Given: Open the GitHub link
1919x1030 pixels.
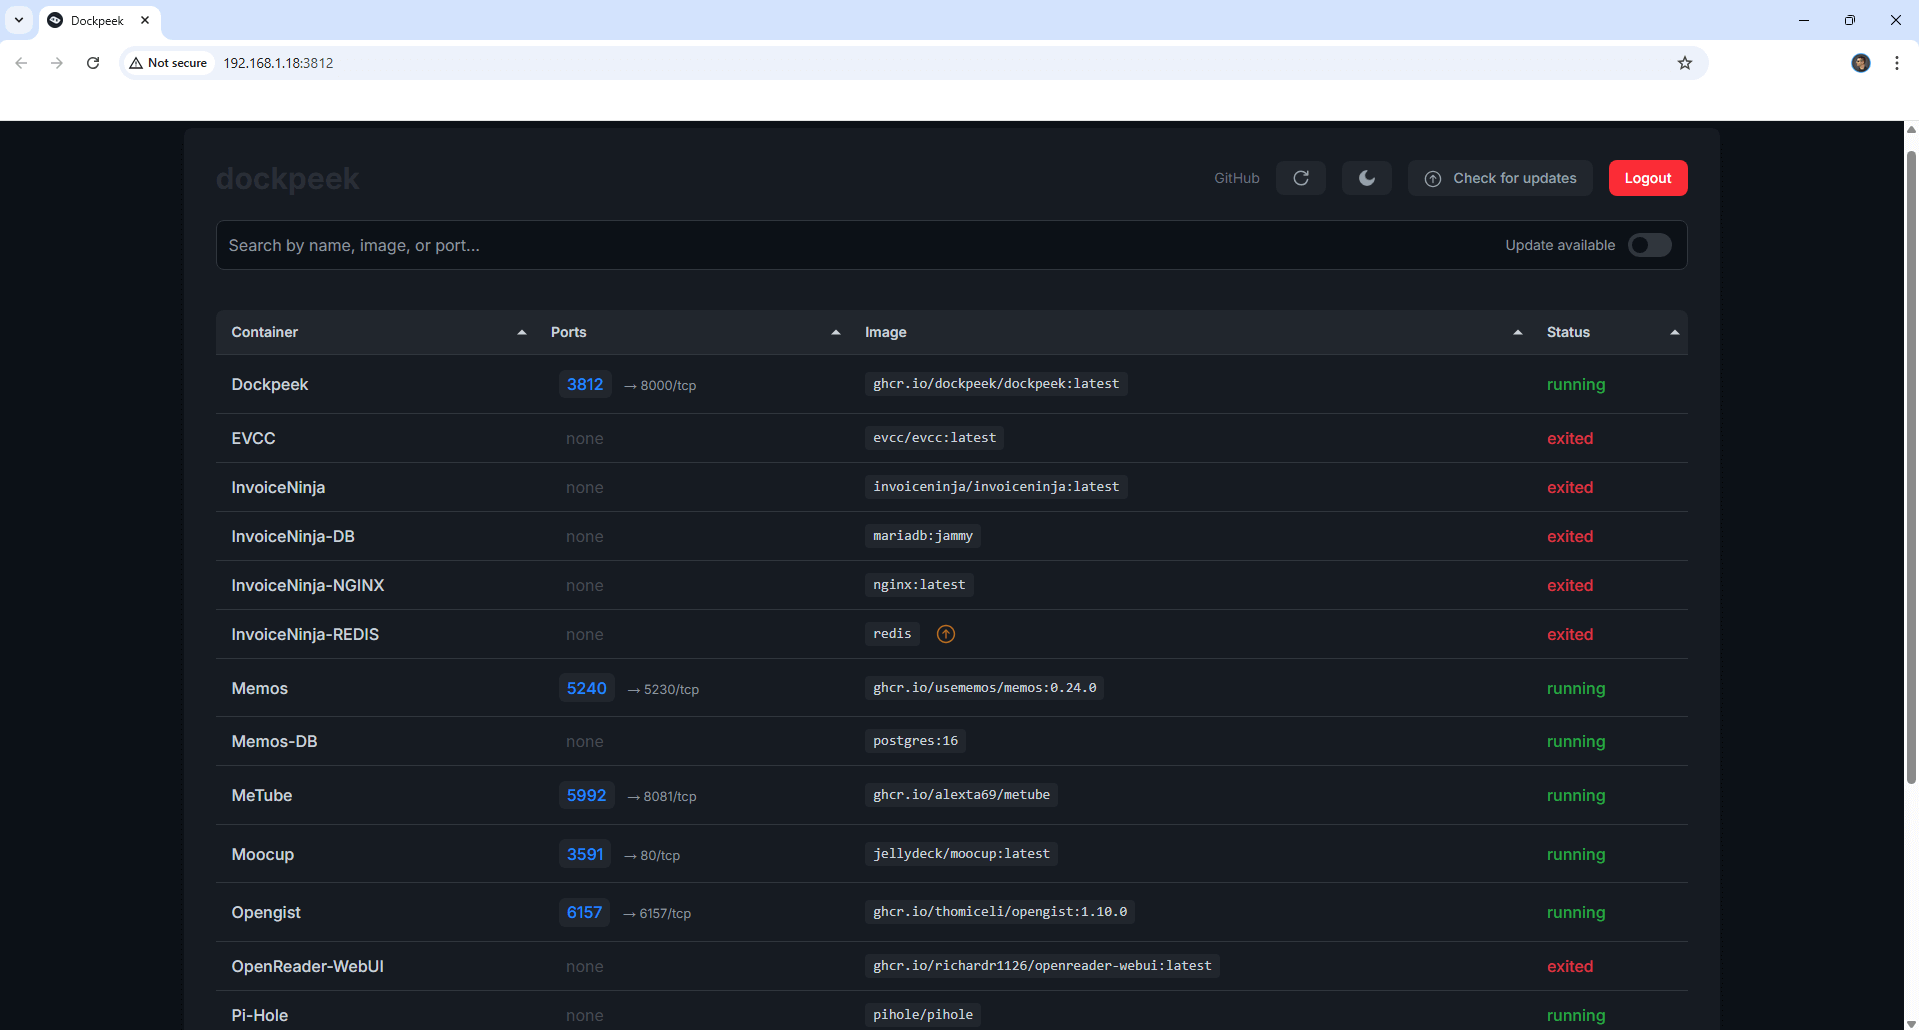Looking at the screenshot, I should 1236,178.
